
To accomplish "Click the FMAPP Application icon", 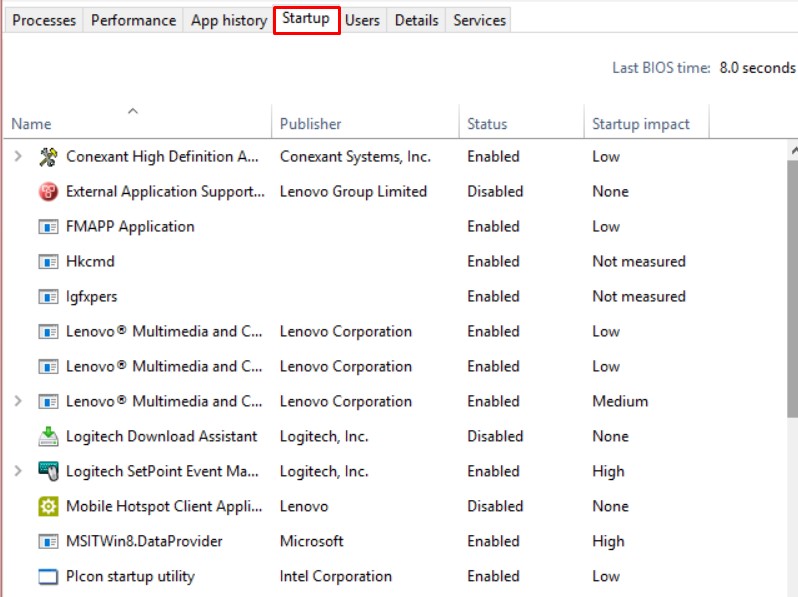I will [x=48, y=226].
